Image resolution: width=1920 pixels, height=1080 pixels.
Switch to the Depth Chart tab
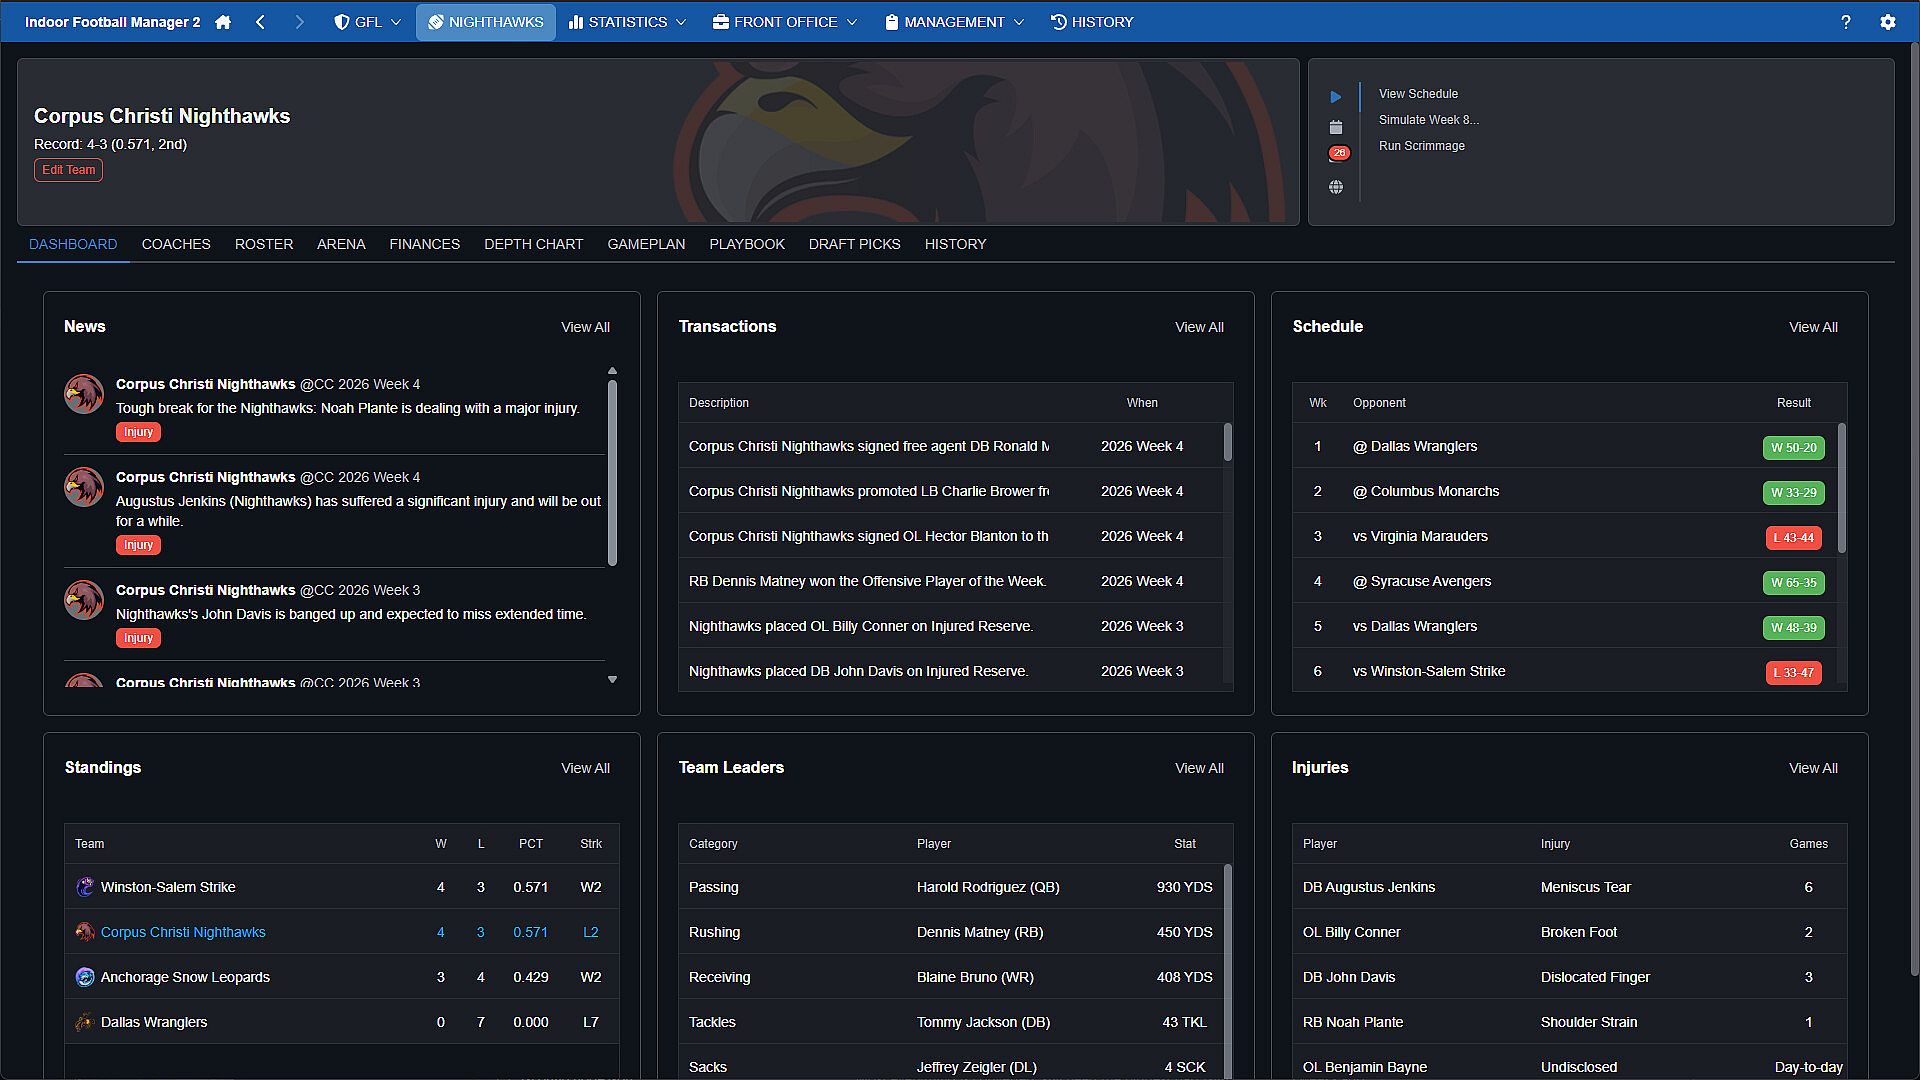[x=534, y=244]
